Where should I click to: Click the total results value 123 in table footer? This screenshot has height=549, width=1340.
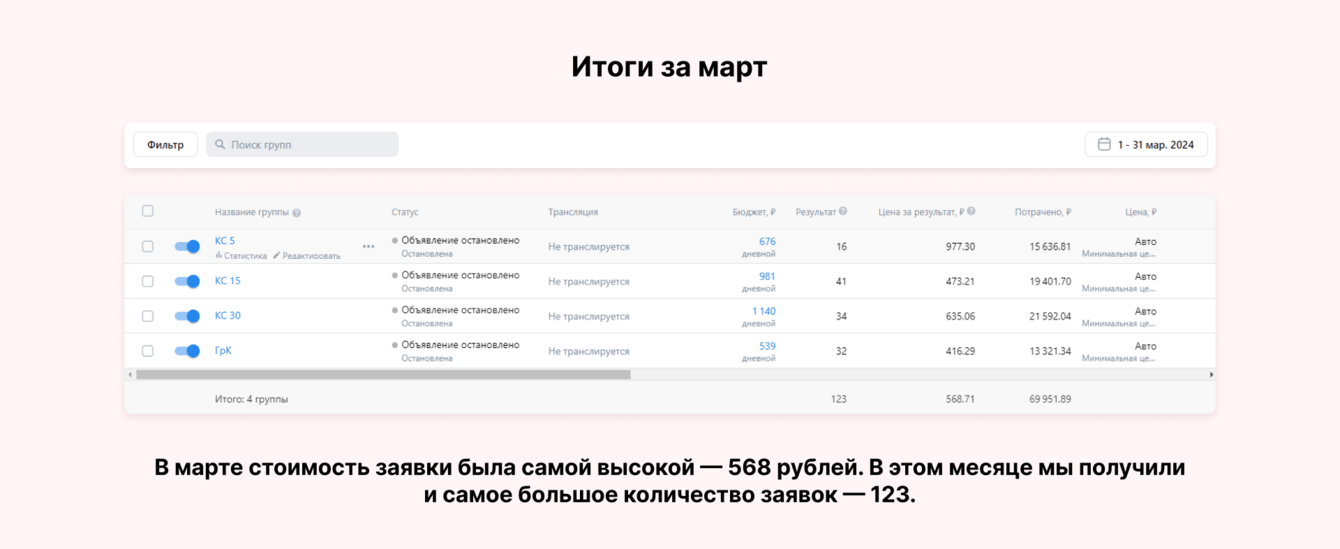click(838, 399)
